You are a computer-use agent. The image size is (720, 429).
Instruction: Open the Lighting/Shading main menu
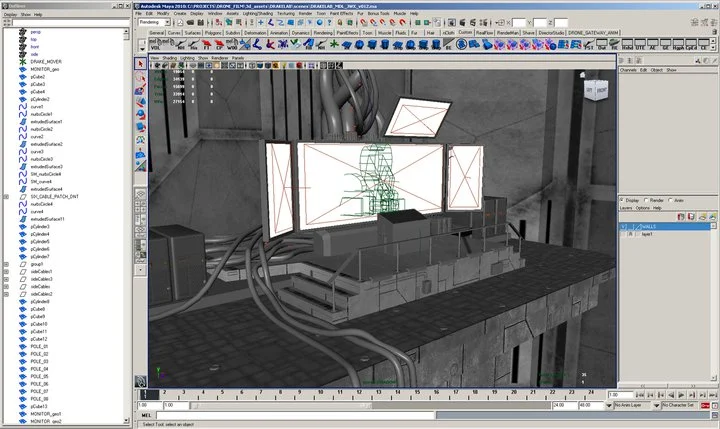[x=258, y=14]
